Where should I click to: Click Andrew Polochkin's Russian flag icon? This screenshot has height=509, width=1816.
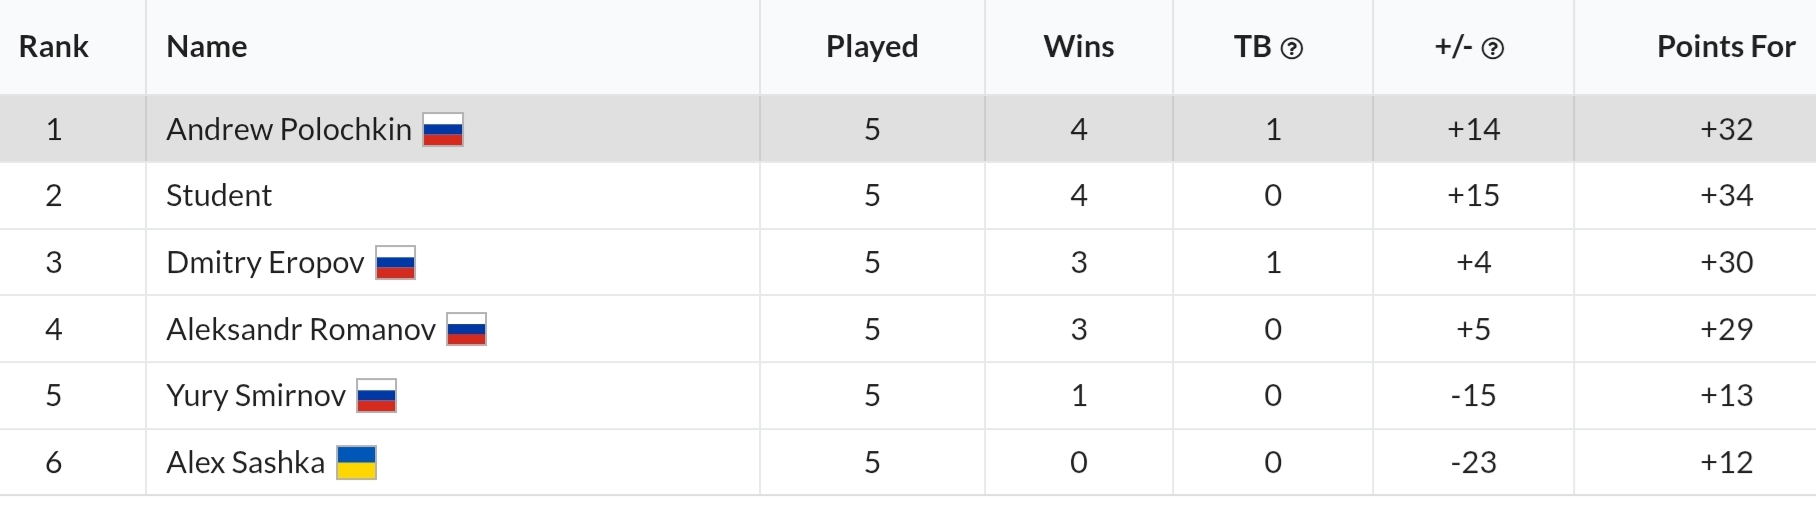[443, 130]
